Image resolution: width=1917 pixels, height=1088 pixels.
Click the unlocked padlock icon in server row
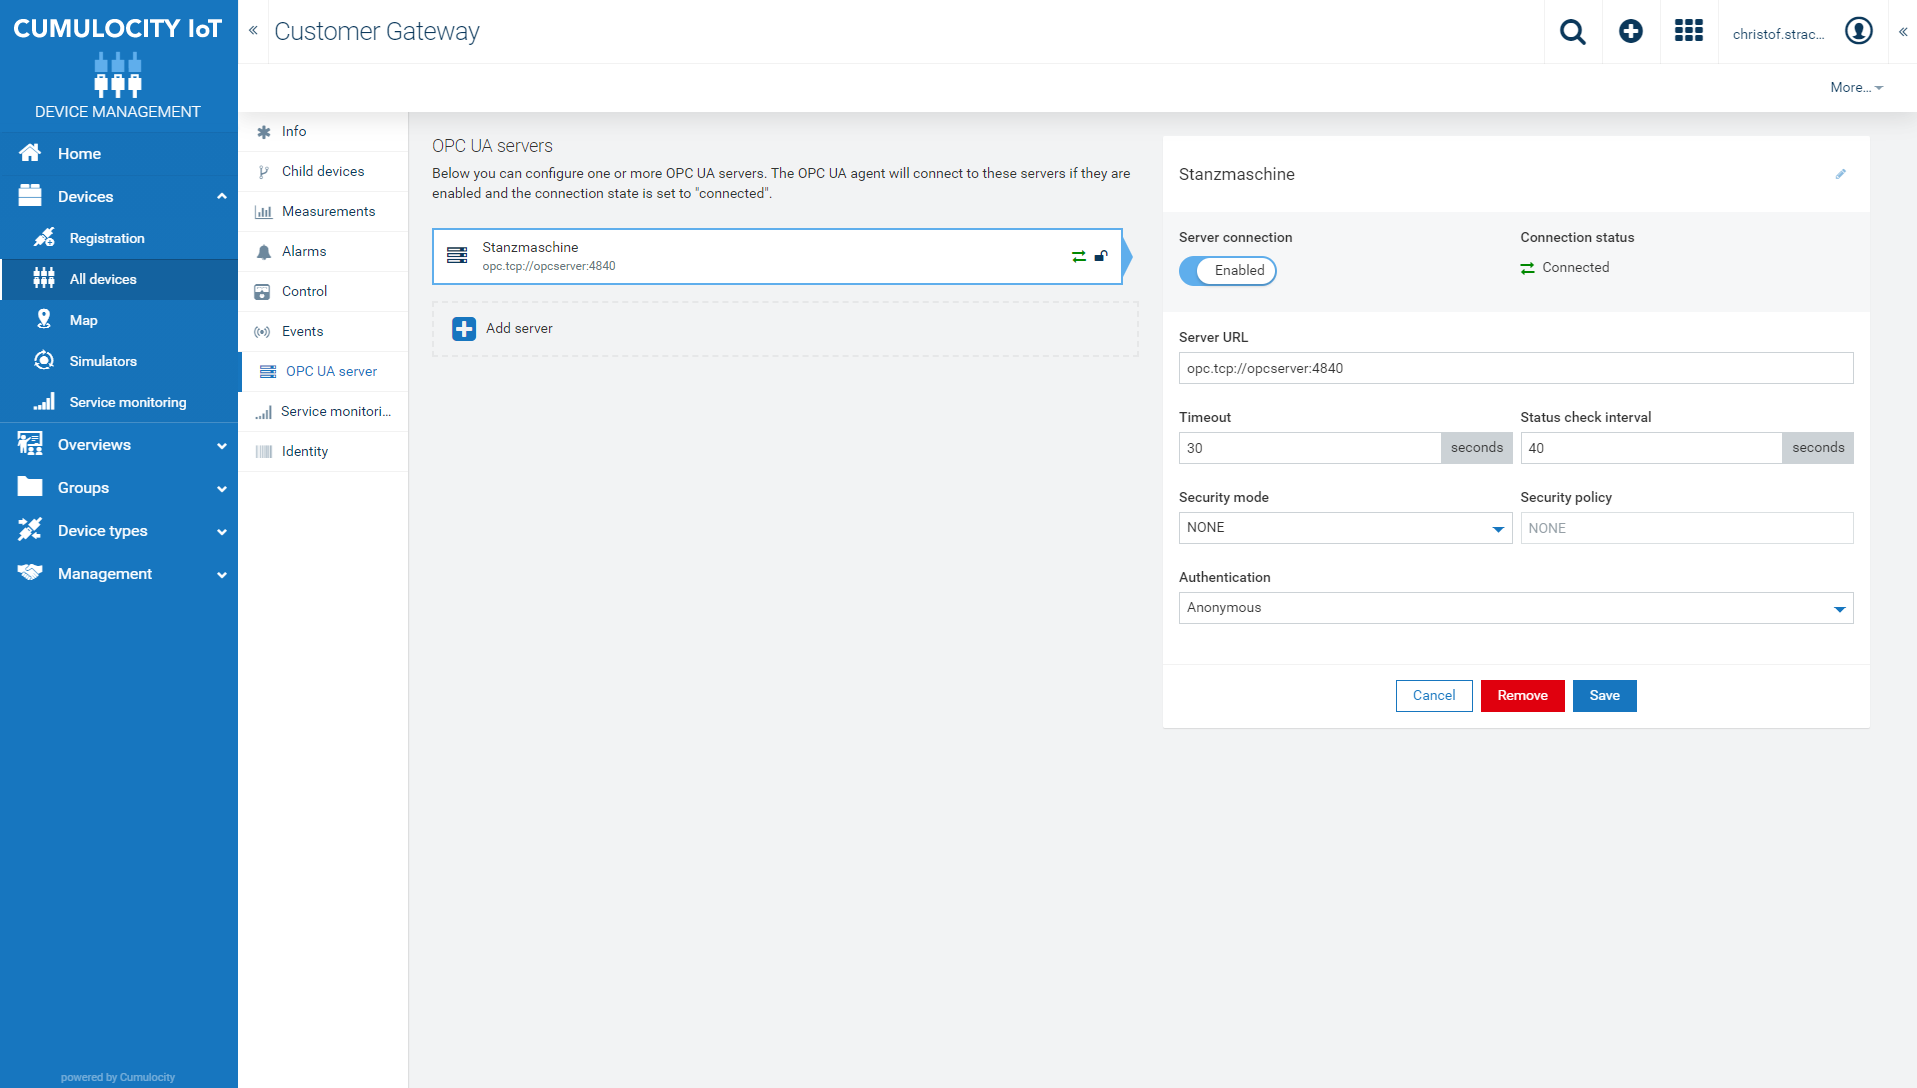click(1101, 256)
